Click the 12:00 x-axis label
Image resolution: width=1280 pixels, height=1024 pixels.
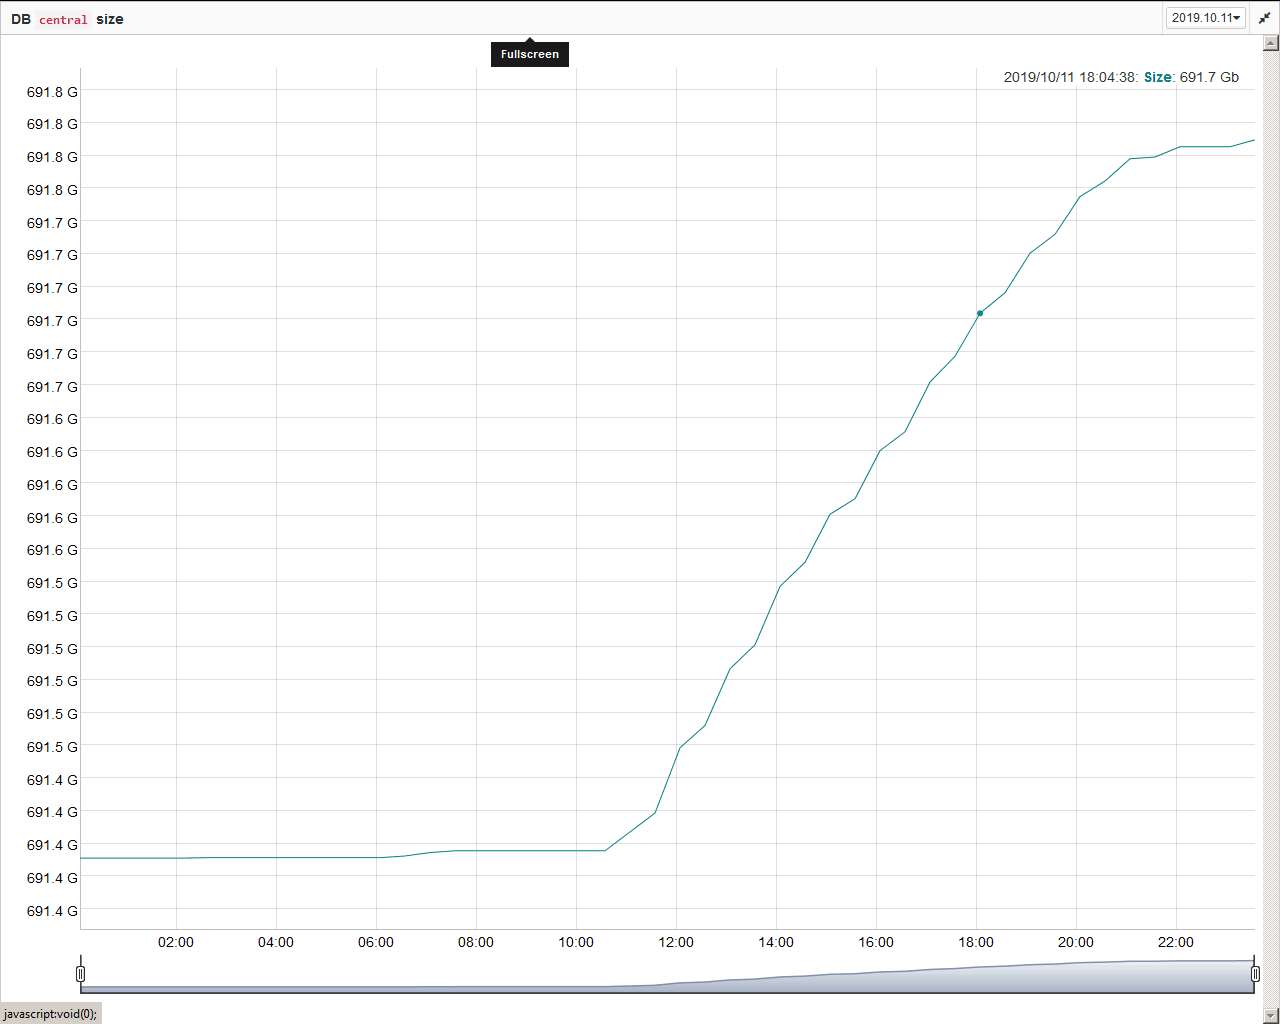[676, 942]
